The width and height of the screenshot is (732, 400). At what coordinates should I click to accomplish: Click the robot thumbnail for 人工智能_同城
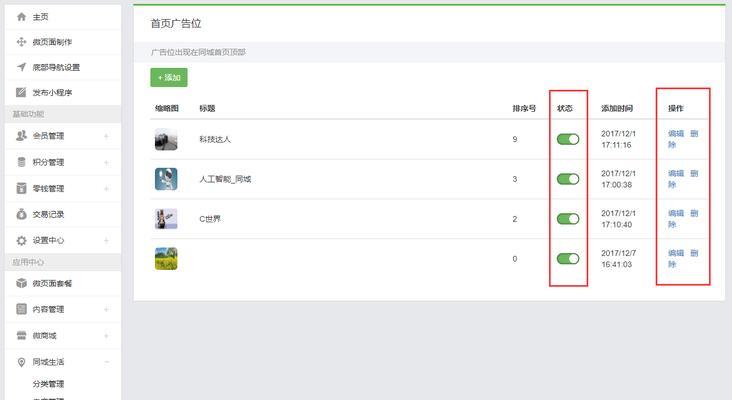166,179
